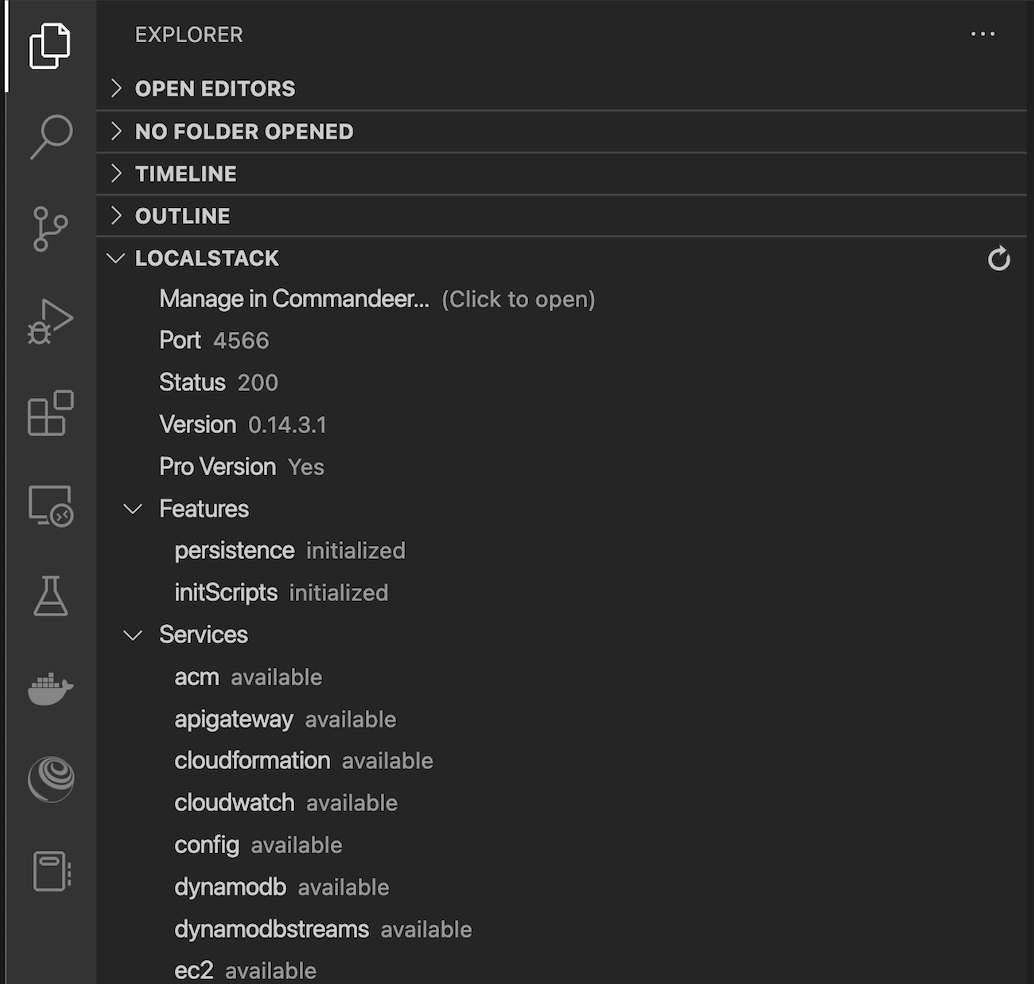Expand the Open Editors section
Screen dimensions: 1034x984
561,88
